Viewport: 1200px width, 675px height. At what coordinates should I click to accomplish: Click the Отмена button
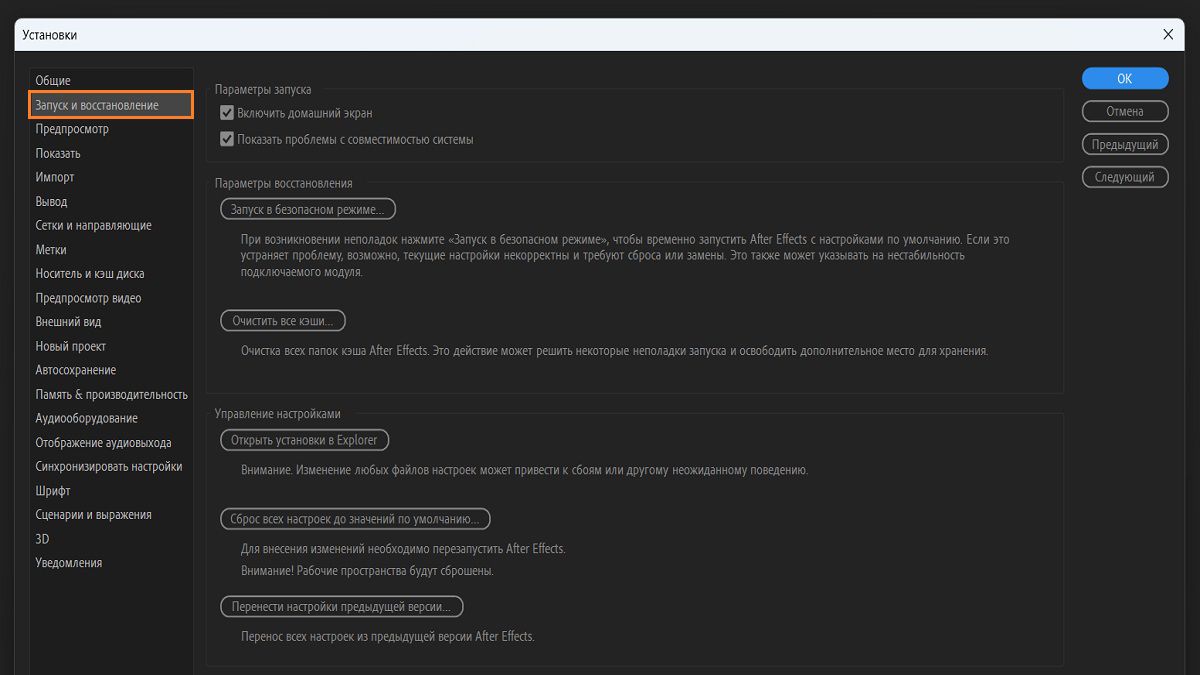click(1125, 111)
